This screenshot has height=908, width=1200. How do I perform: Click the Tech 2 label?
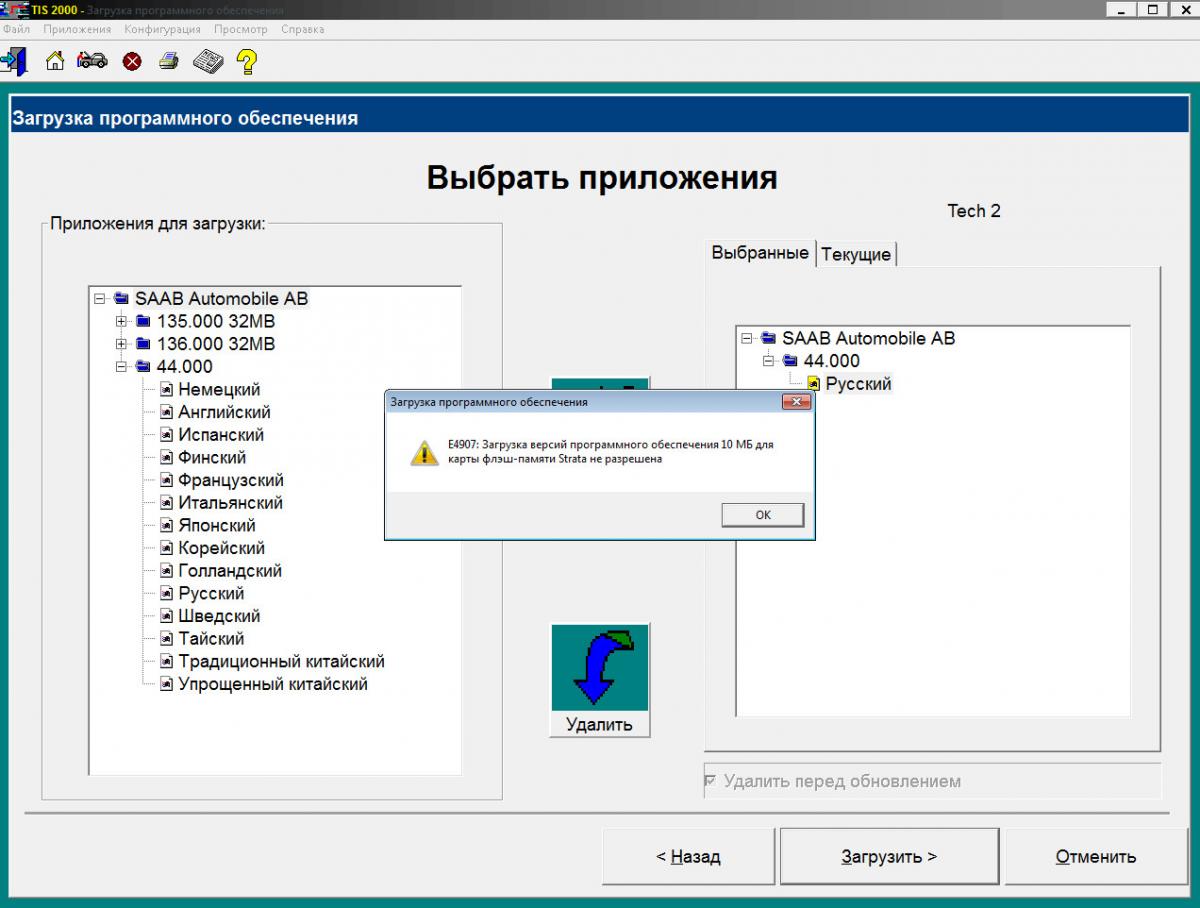[x=974, y=211]
